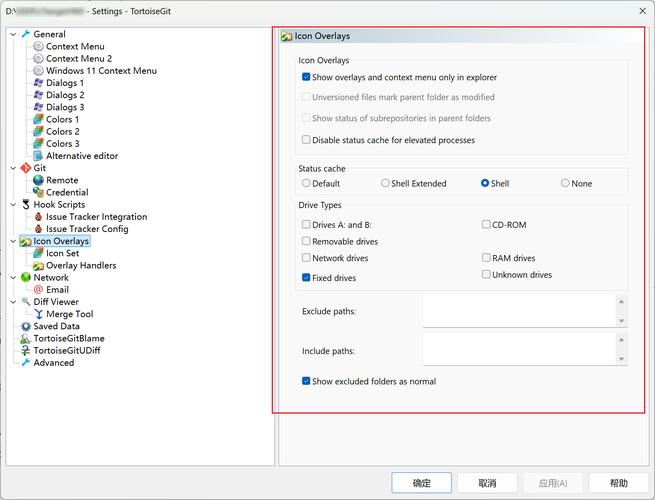655x500 pixels.
Task: Click inside the Include paths field
Action: click(519, 349)
